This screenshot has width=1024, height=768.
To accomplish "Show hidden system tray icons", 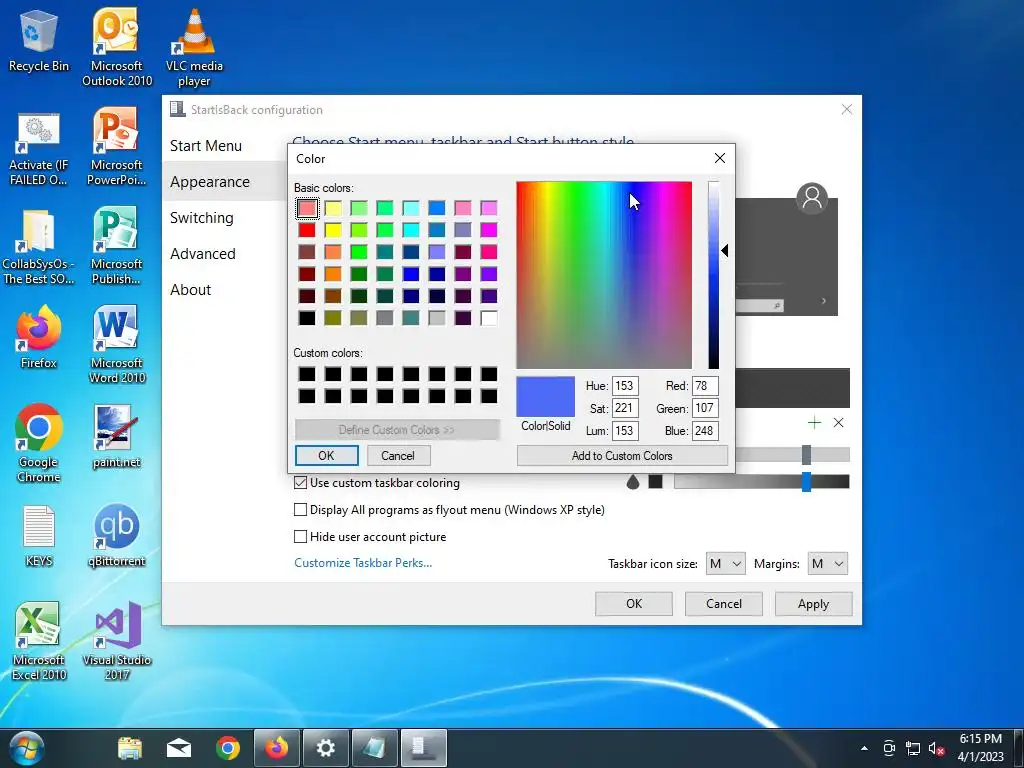I will pyautogui.click(x=865, y=748).
